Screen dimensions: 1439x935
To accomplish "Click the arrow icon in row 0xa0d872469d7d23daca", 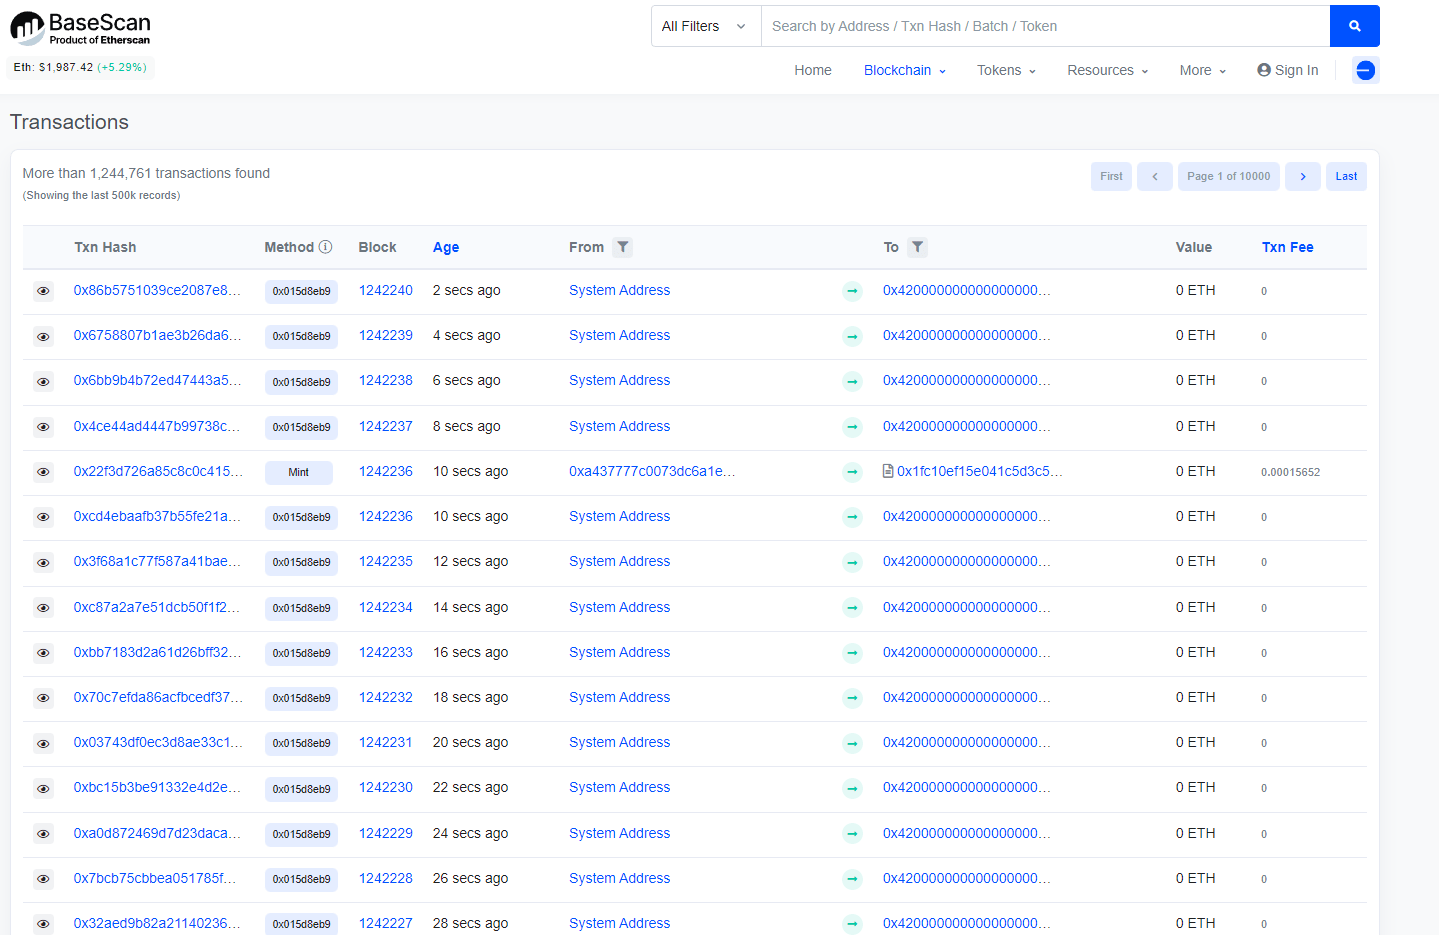I will click(x=852, y=834).
